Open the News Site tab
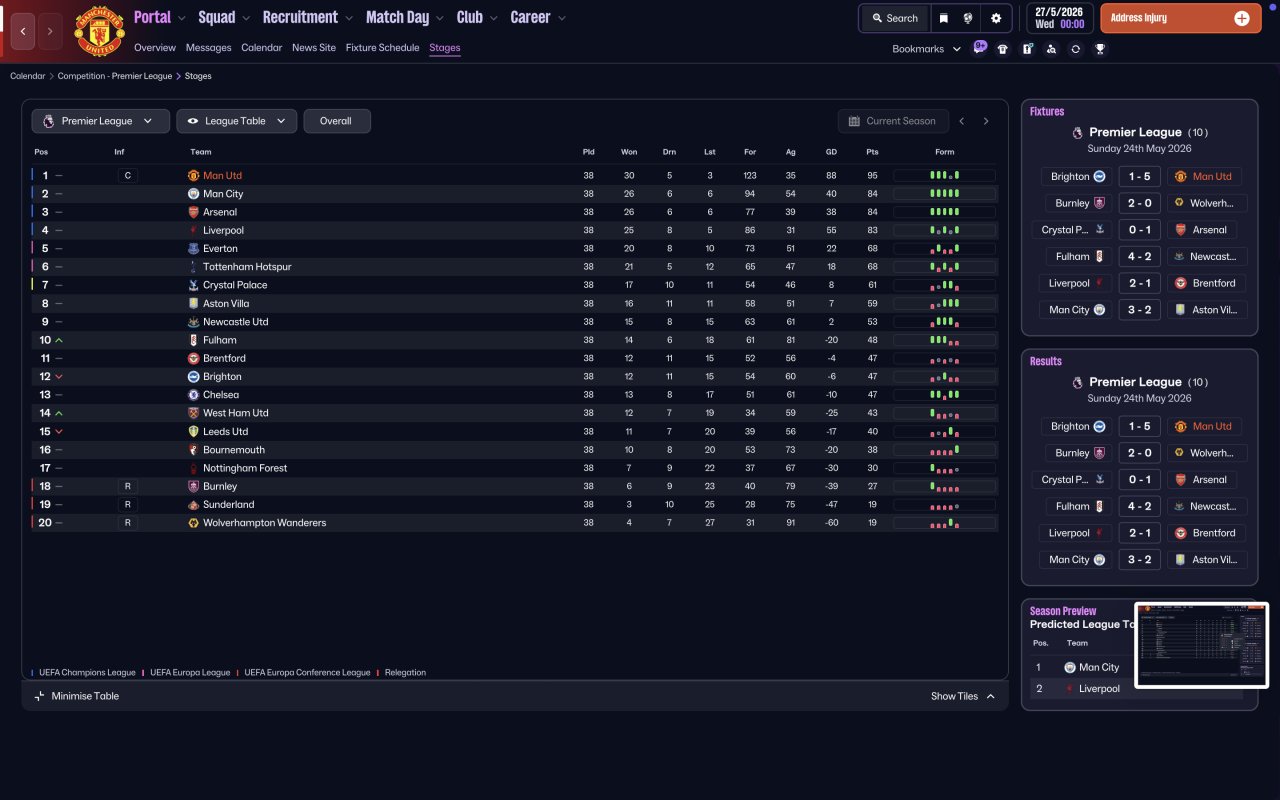This screenshot has height=800, width=1280. (x=314, y=48)
